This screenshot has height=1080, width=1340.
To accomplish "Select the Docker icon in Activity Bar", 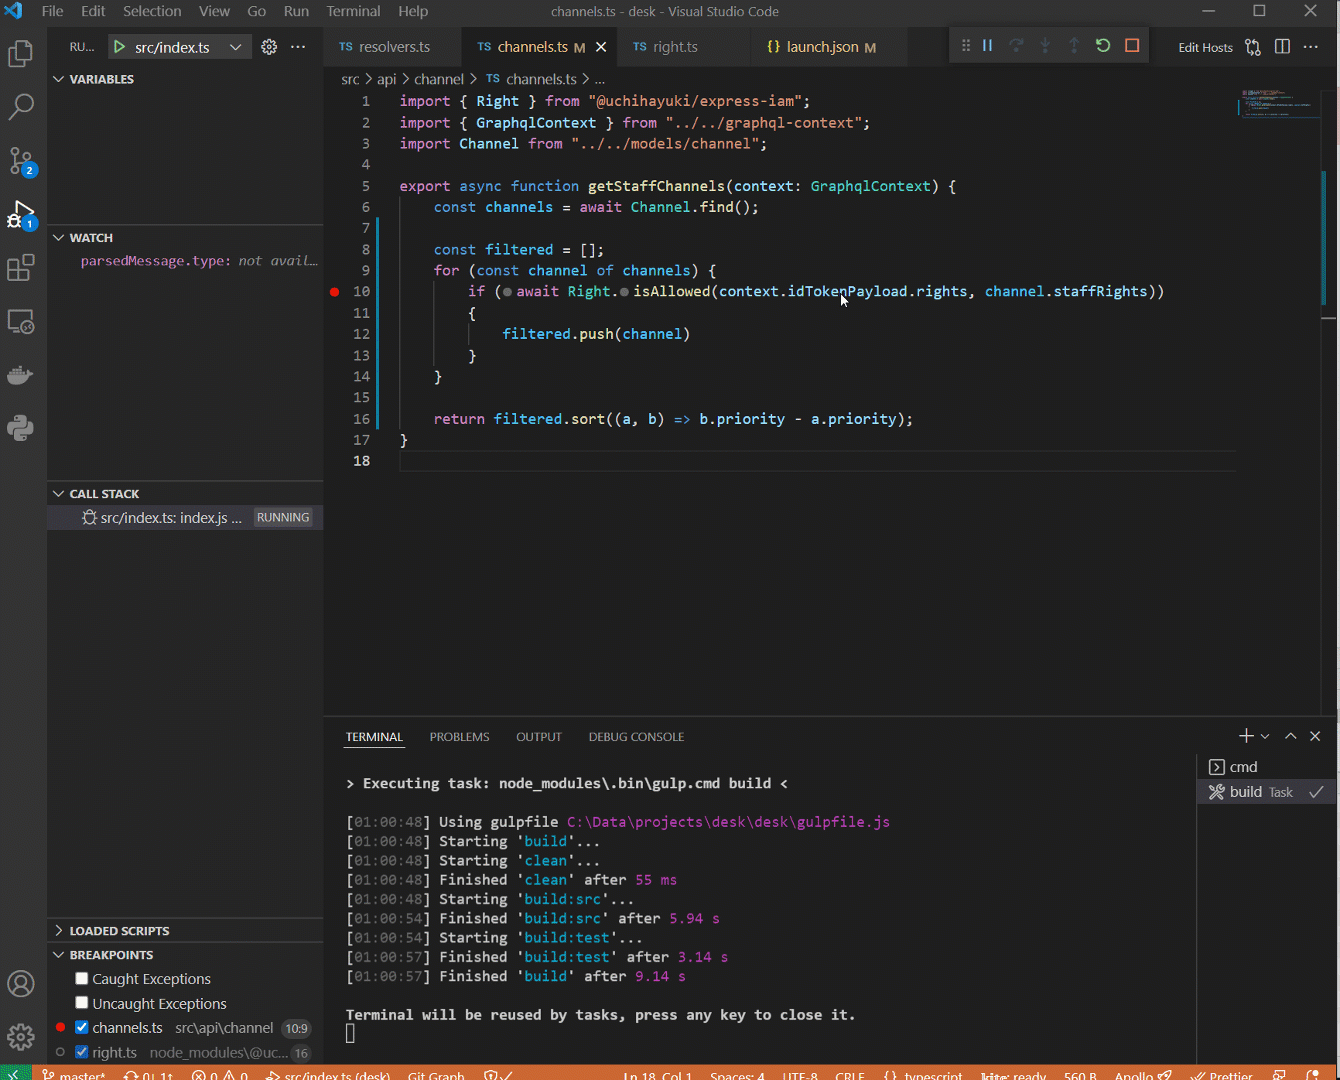I will tap(21, 375).
